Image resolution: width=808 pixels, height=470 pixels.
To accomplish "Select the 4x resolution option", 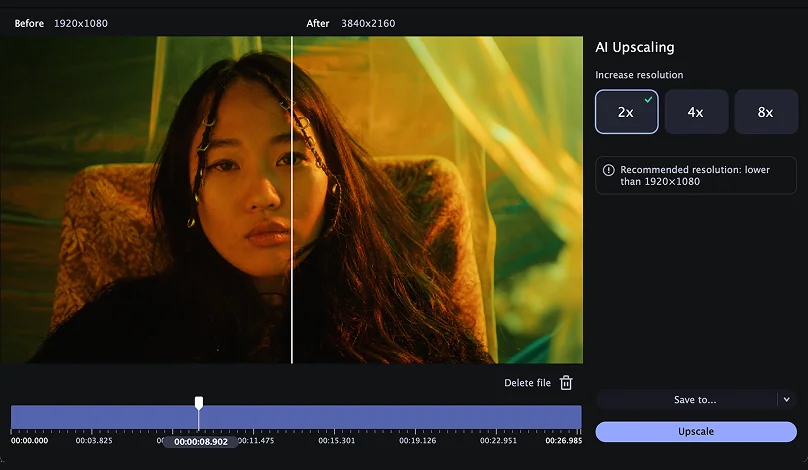I will (x=696, y=112).
